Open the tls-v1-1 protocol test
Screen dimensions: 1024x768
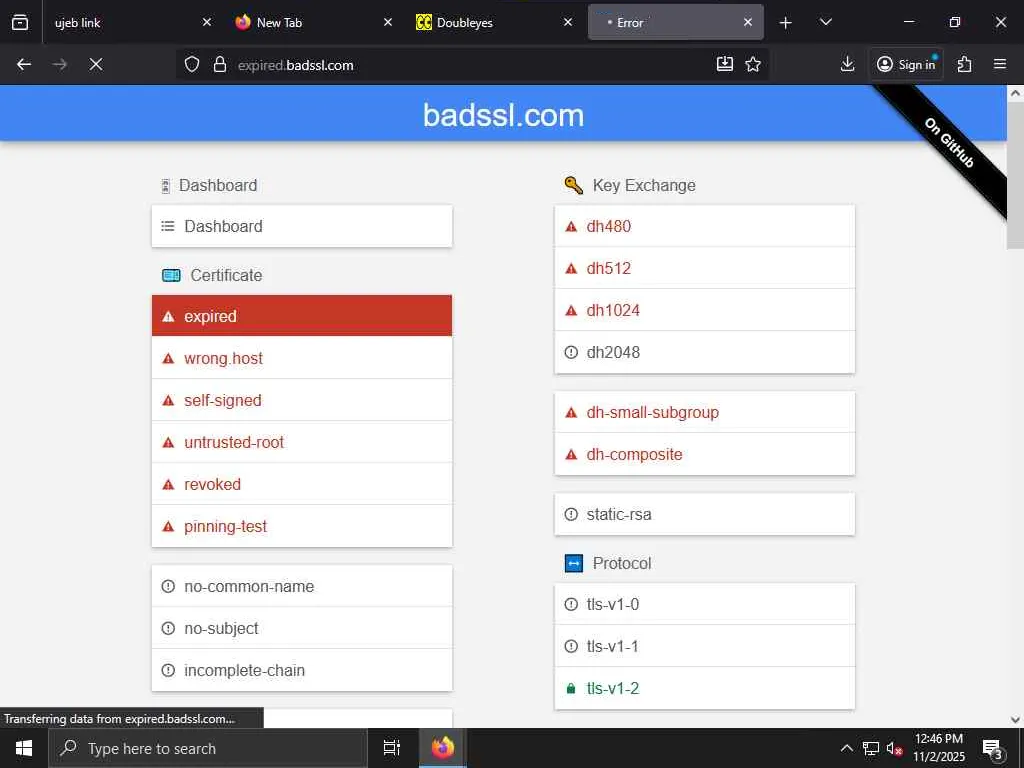(705, 646)
